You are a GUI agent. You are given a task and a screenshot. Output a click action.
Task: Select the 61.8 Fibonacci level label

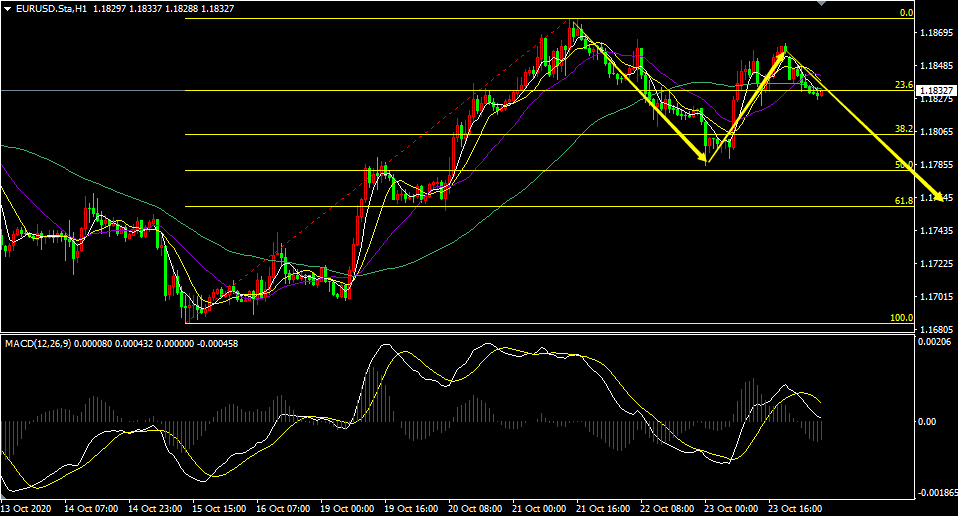coord(904,200)
